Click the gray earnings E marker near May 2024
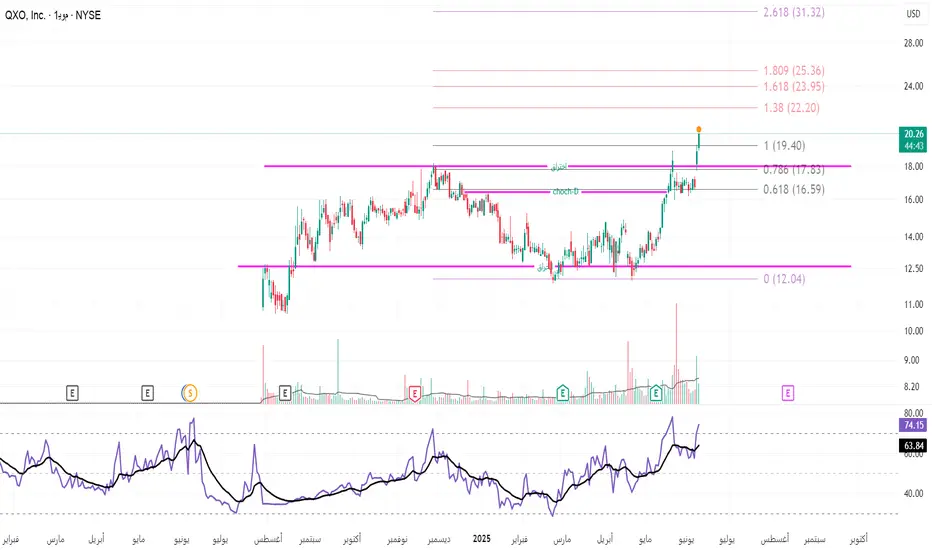Viewport: 932px width, 550px height. click(147, 393)
